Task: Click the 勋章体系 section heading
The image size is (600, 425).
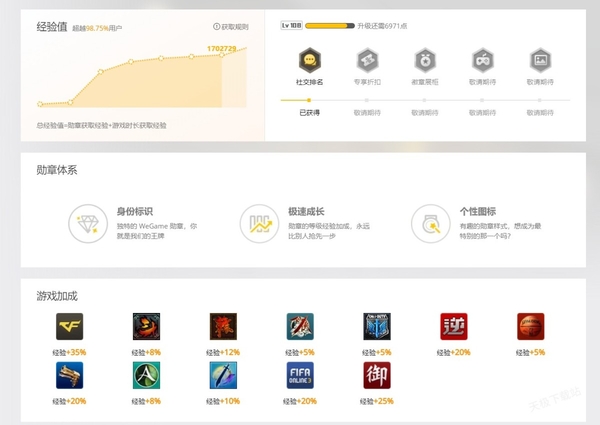Action: 57,170
